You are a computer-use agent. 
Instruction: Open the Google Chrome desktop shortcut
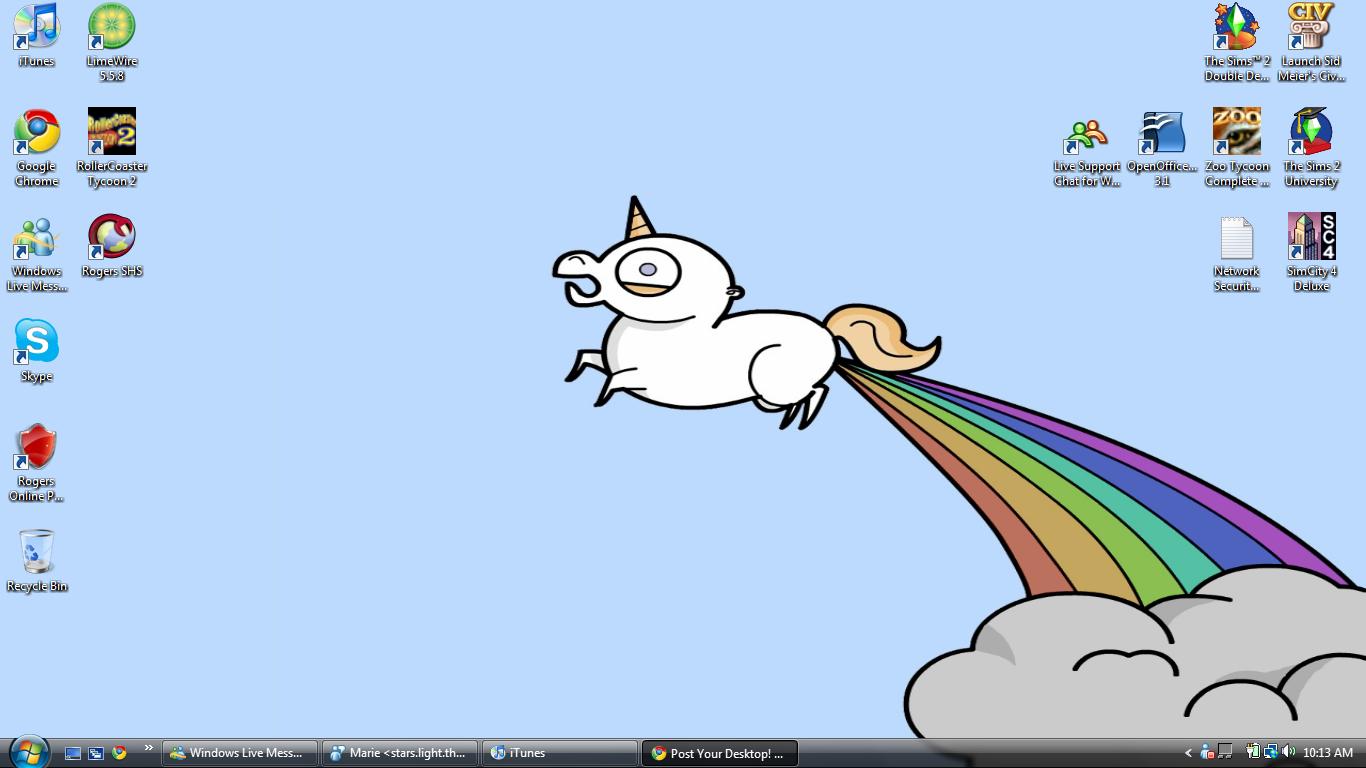pos(36,133)
